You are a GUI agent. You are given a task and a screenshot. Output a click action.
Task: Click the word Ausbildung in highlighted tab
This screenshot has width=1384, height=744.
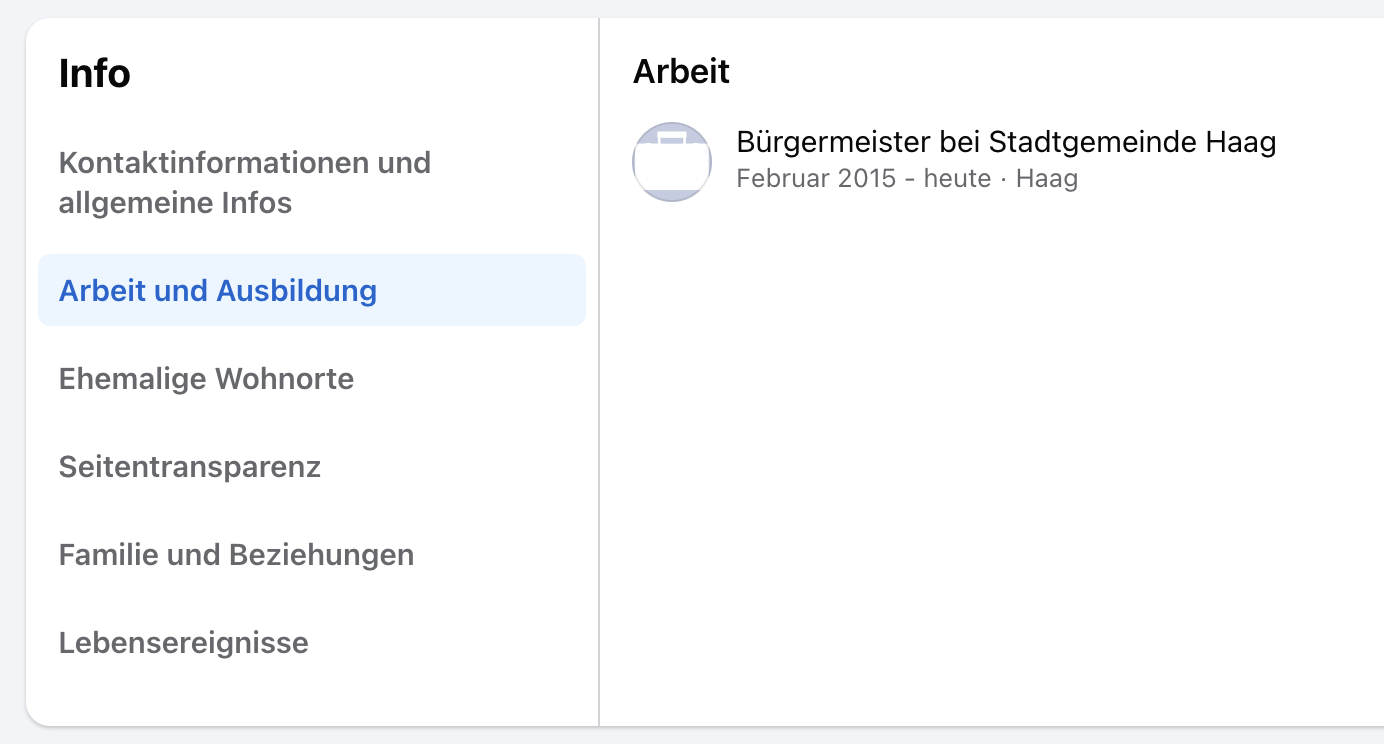click(296, 291)
